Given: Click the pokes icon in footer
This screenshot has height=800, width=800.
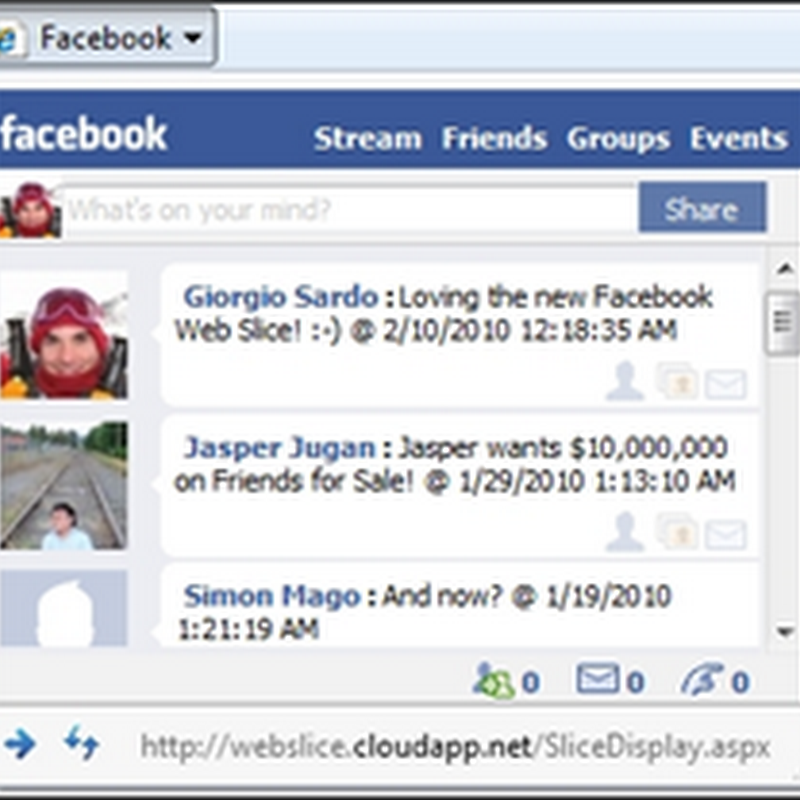Looking at the screenshot, I should point(703,679).
